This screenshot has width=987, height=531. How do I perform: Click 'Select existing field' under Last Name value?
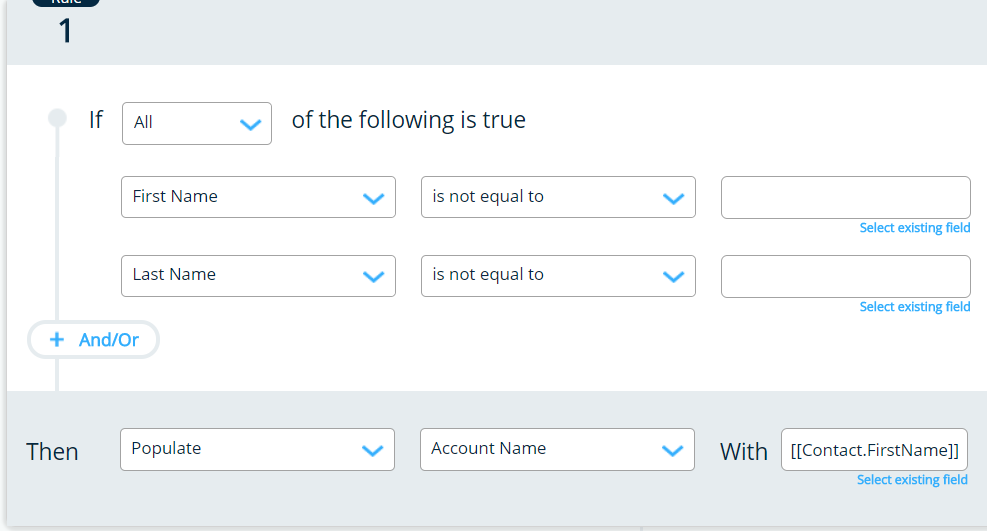tap(914, 307)
